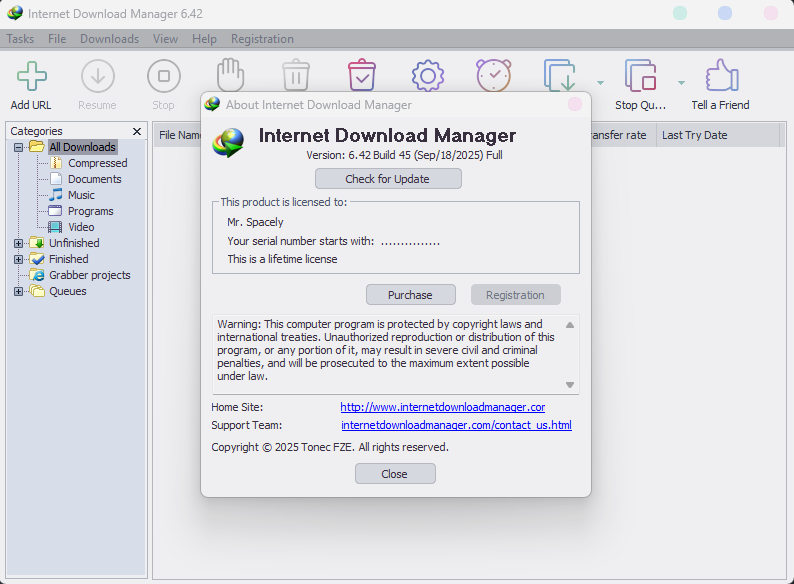
Task: Click the Stop download square icon
Action: (x=164, y=76)
